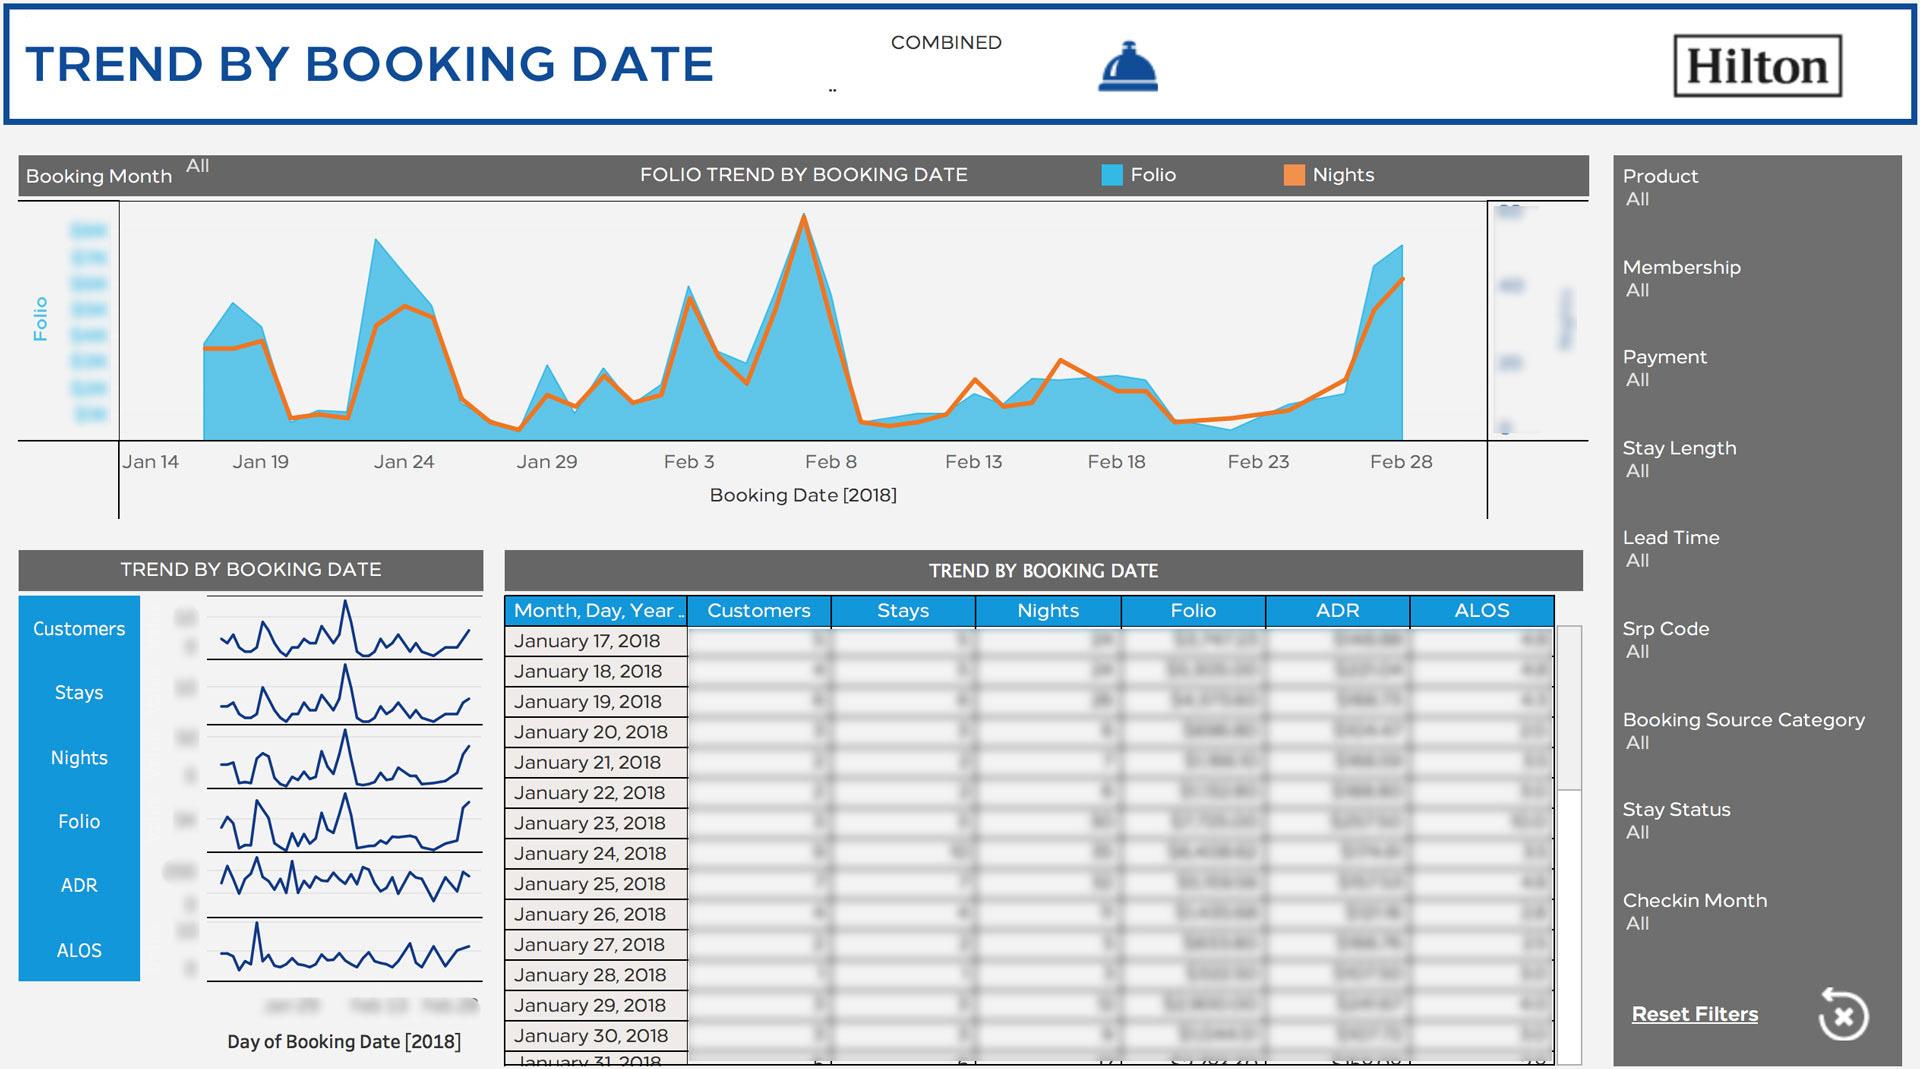Sort by Customers column header
The width and height of the screenshot is (1920, 1069).
coord(759,611)
